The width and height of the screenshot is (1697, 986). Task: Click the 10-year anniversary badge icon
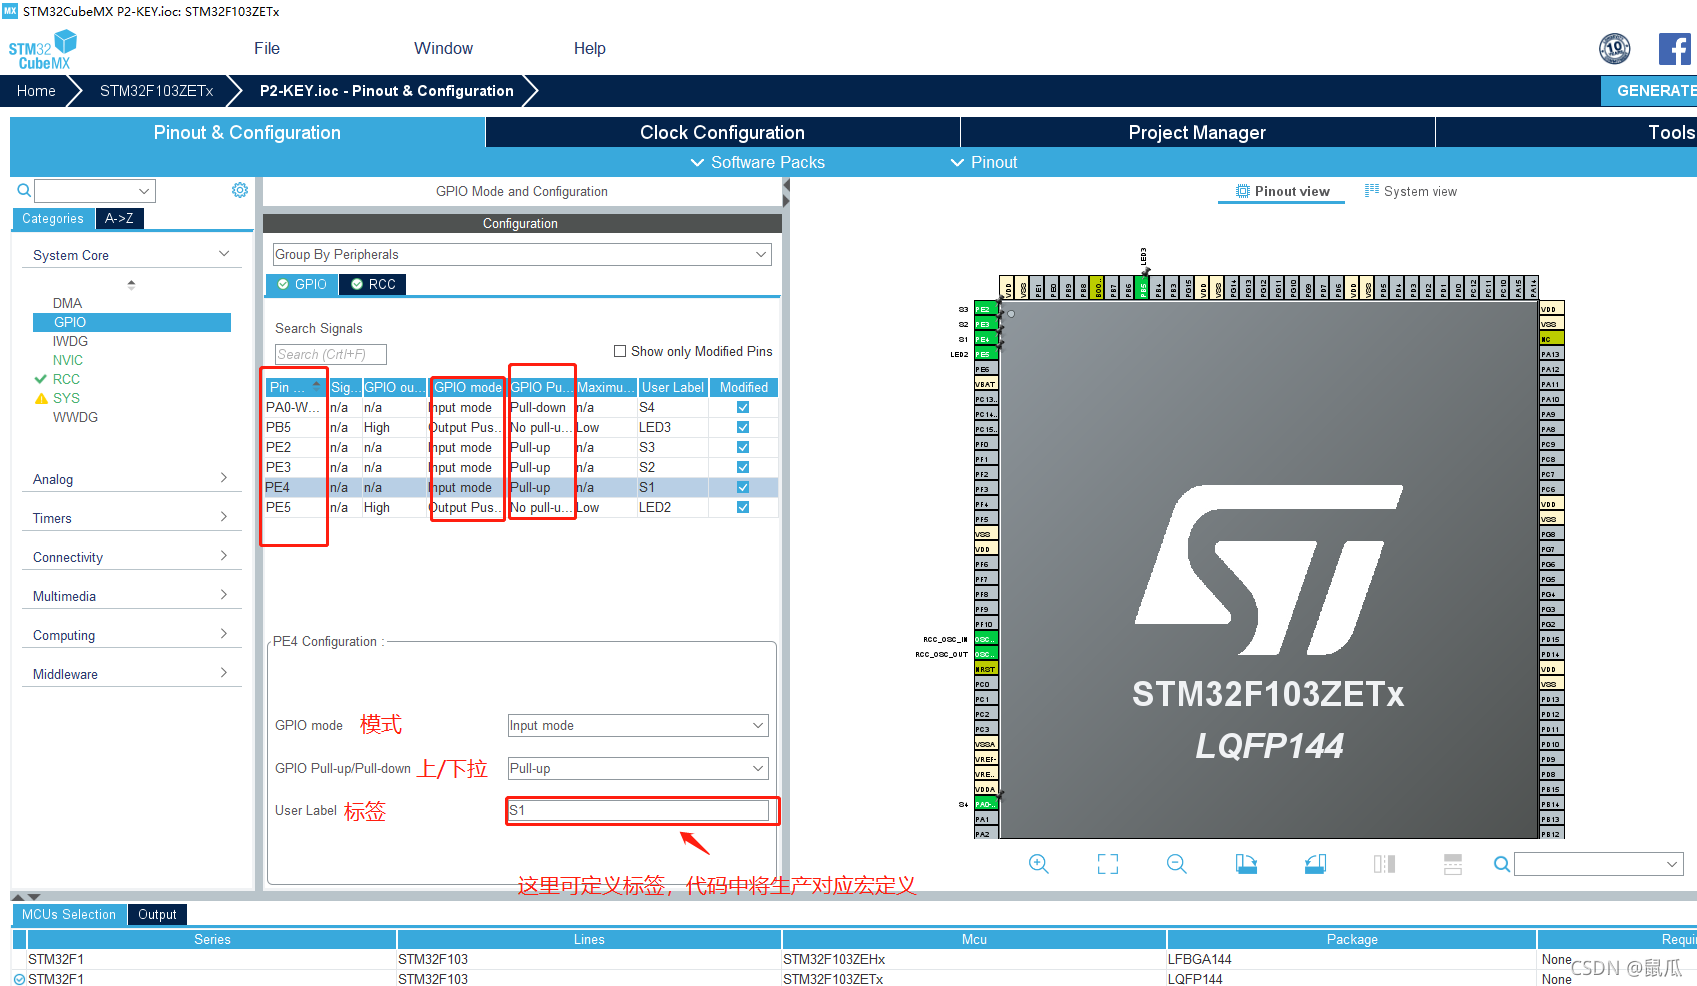[1615, 48]
